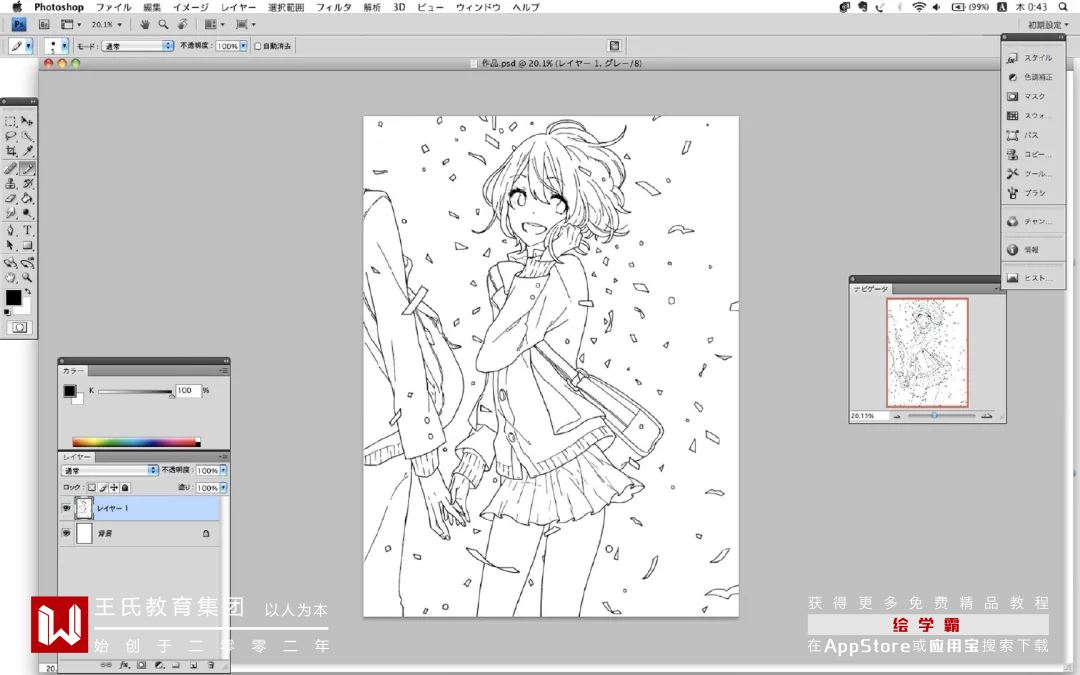Open the tool preset picker arrow
Image resolution: width=1080 pixels, height=675 pixels.
pos(29,46)
